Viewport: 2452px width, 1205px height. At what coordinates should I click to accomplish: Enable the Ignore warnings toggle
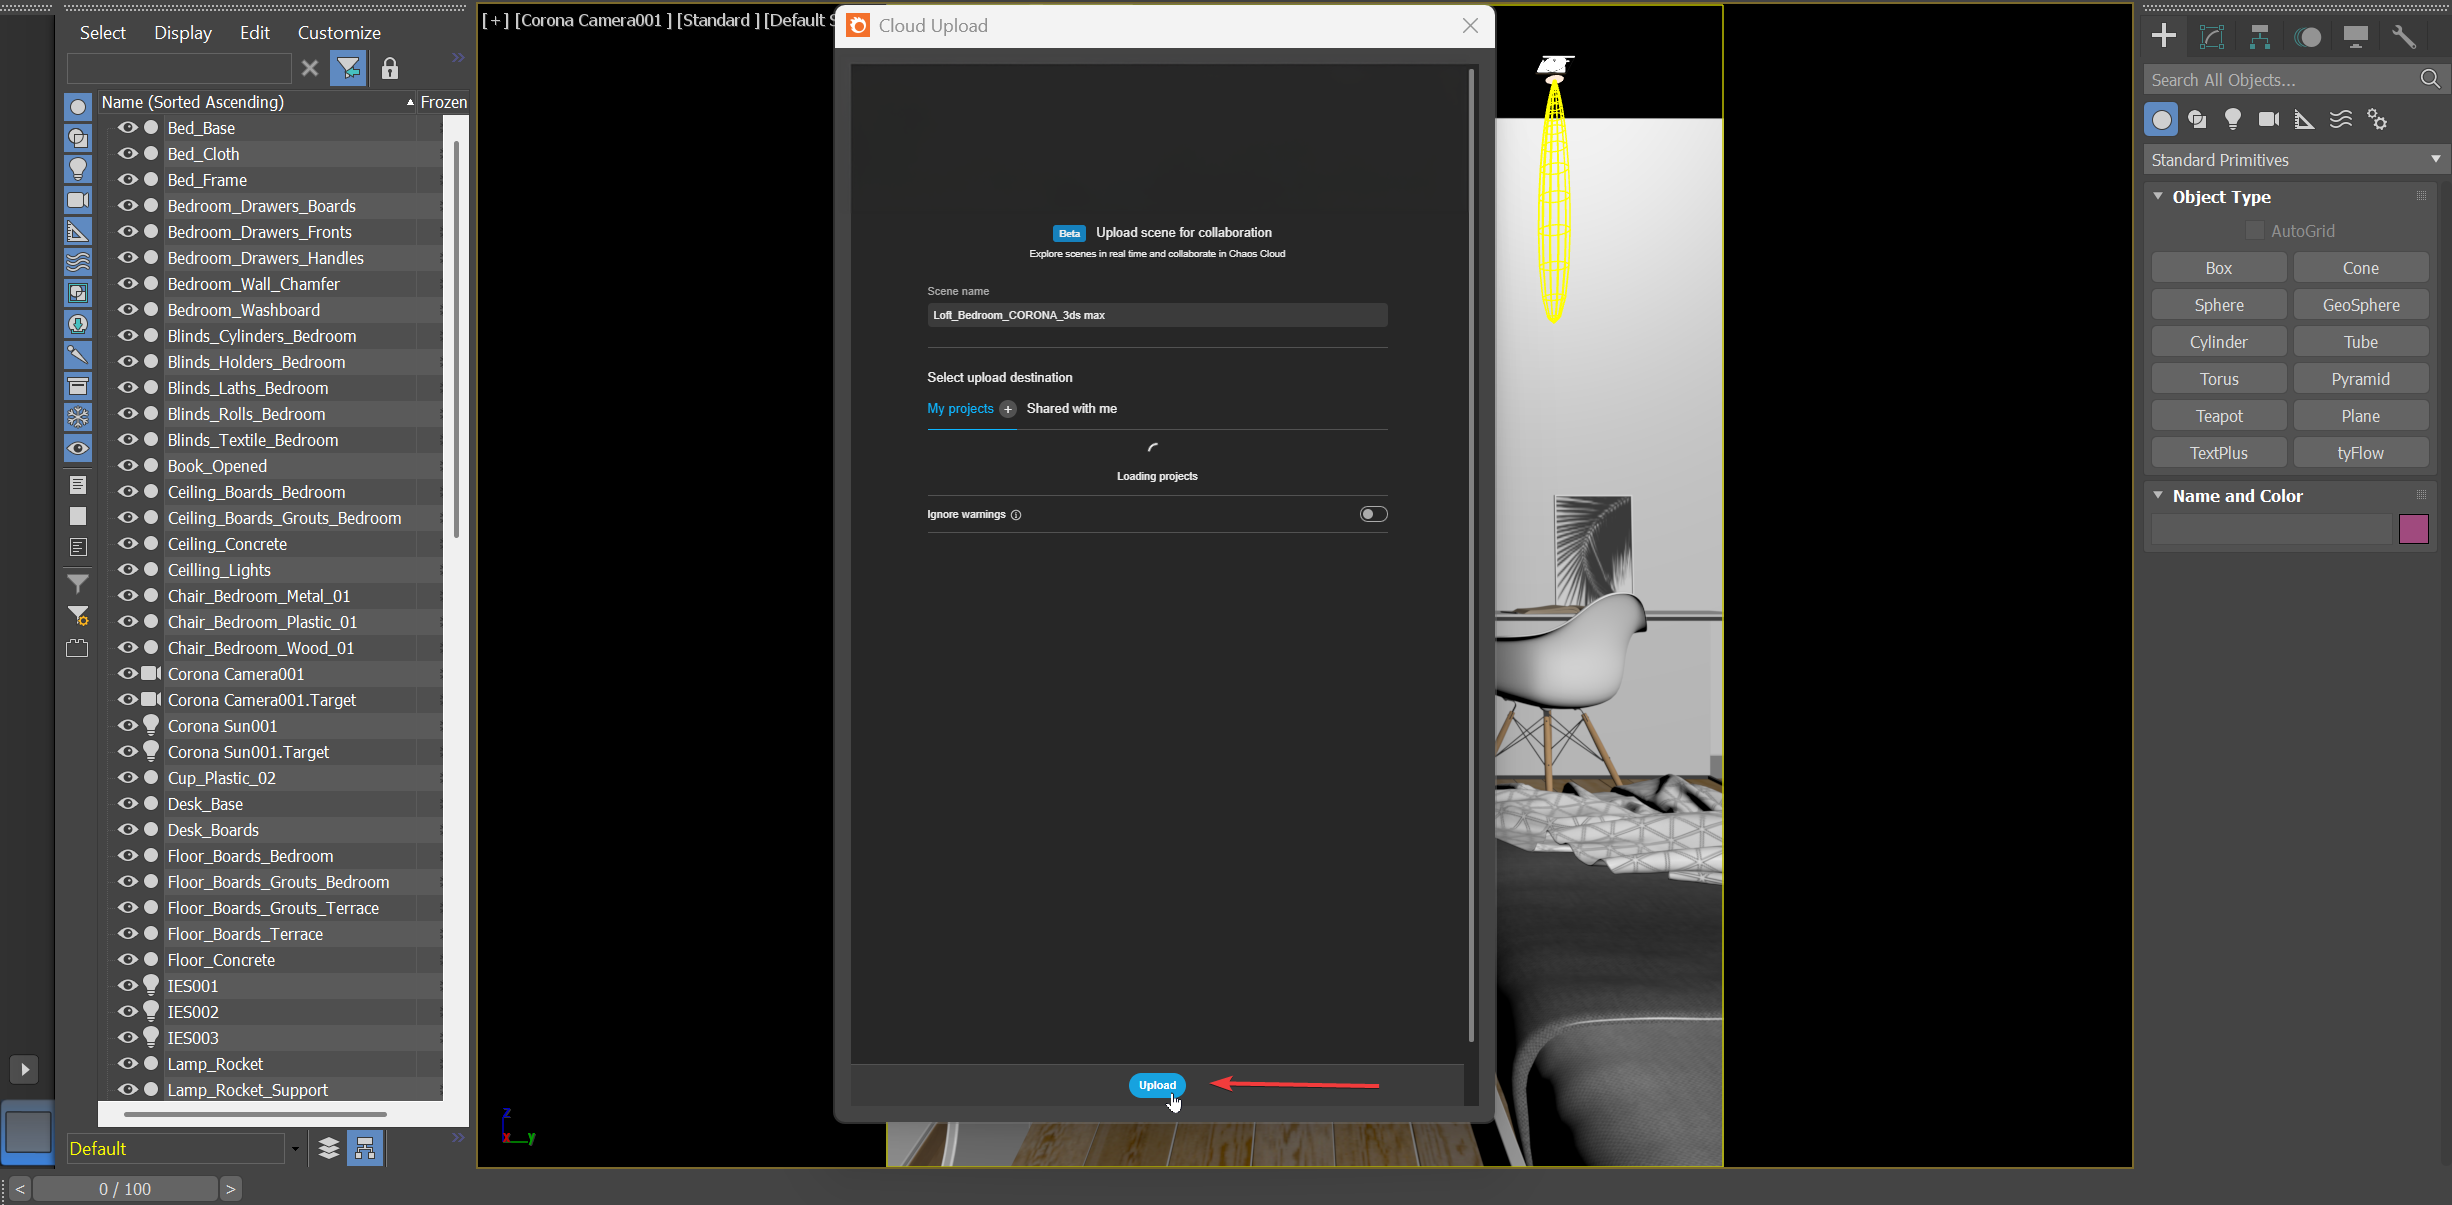(x=1373, y=514)
